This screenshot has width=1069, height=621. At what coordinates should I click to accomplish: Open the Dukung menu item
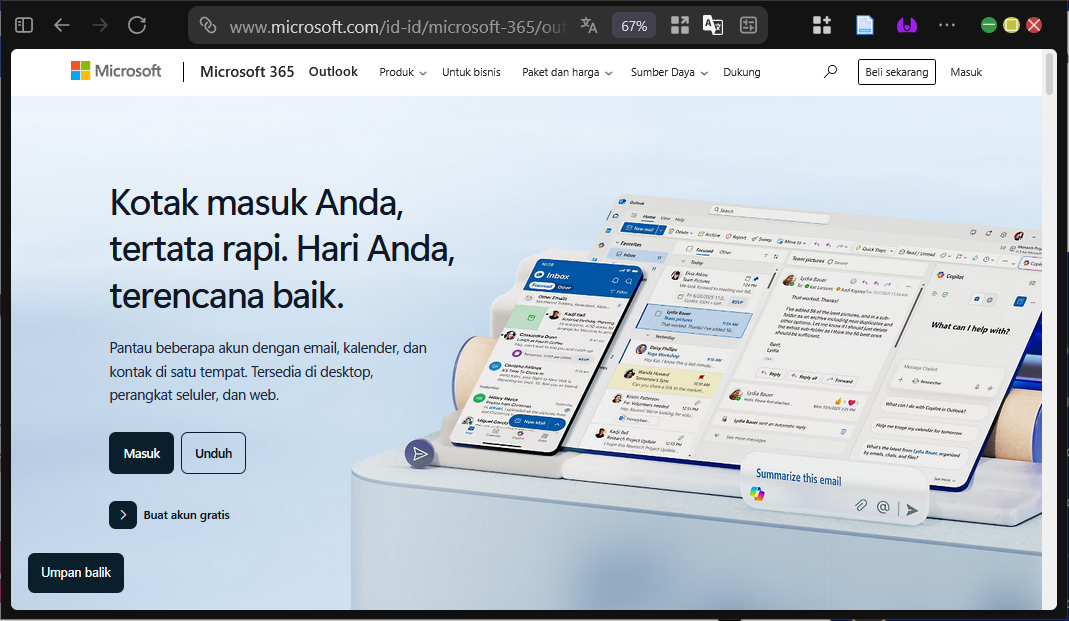742,72
